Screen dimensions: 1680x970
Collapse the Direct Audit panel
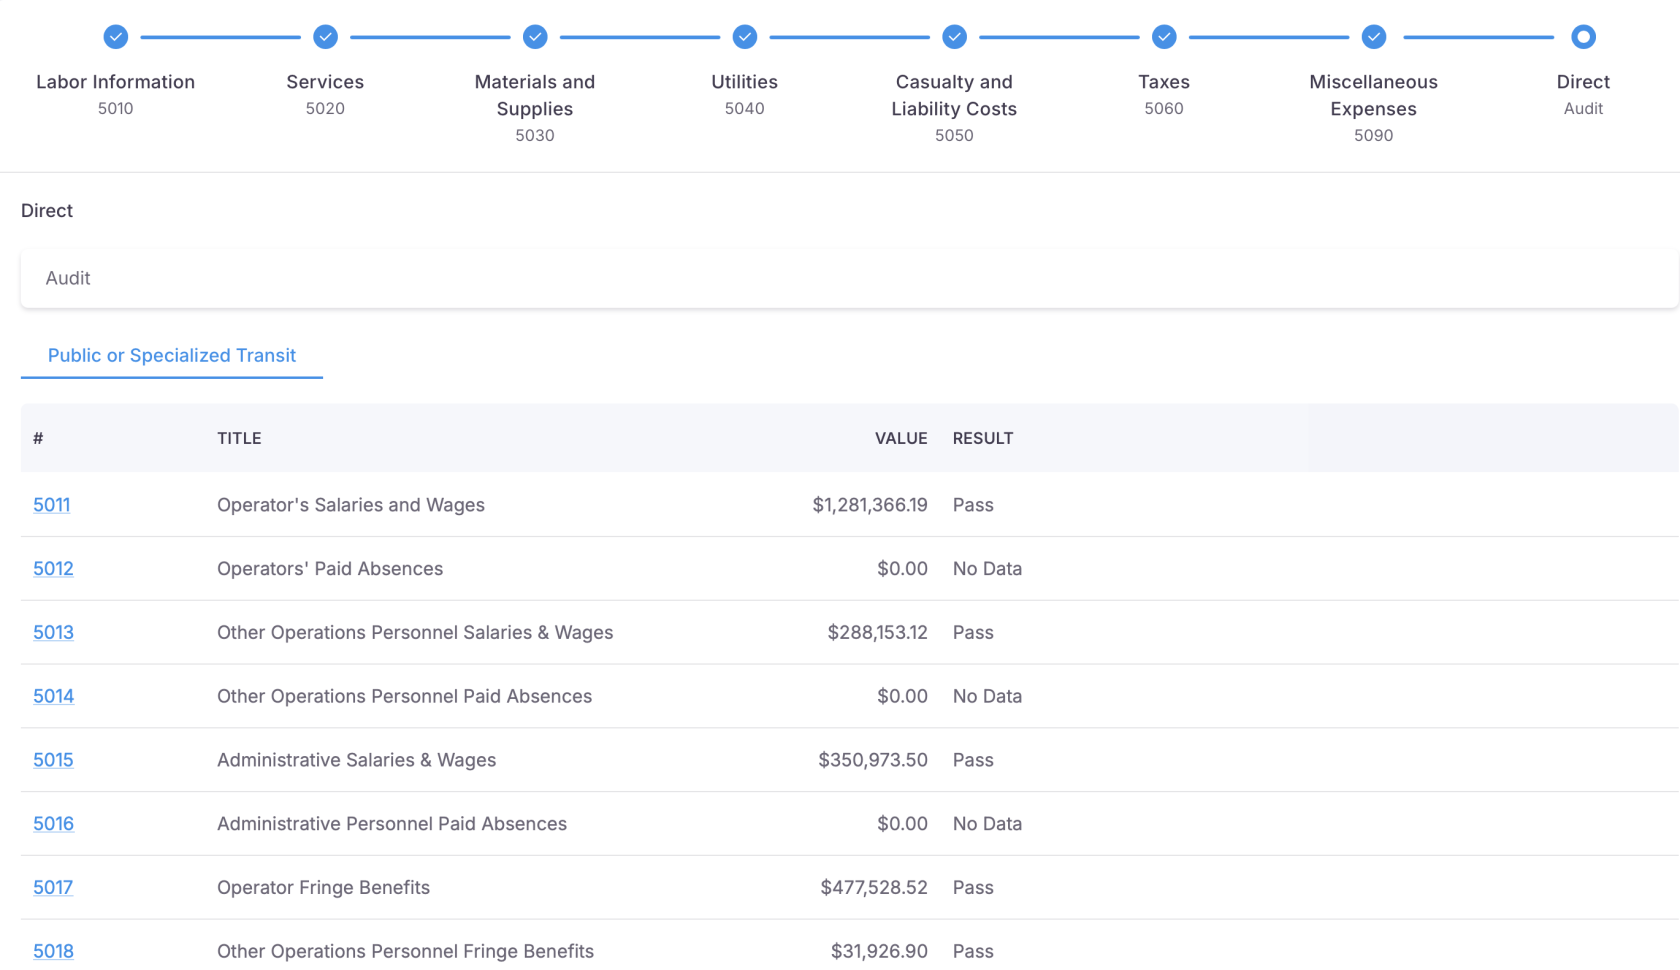tap(850, 278)
